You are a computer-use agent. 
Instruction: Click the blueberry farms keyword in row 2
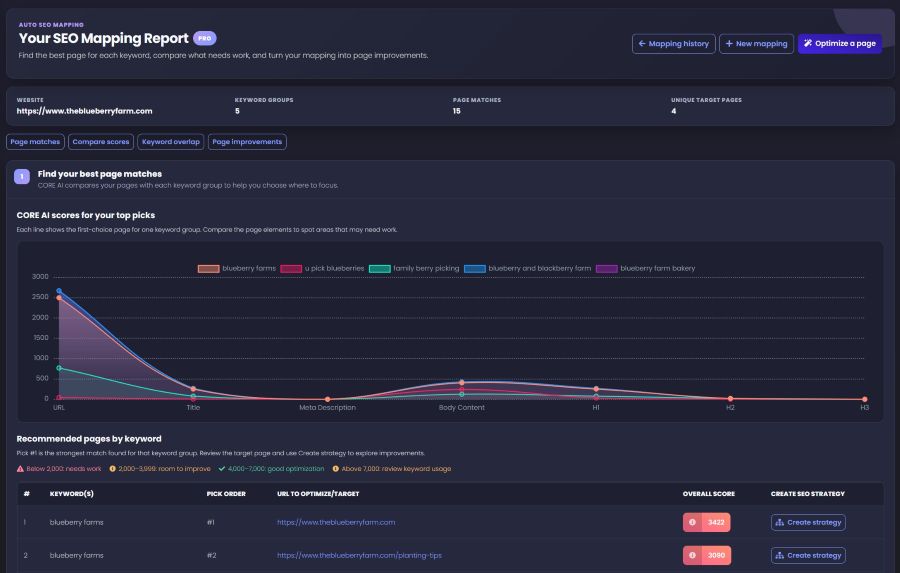(76, 555)
